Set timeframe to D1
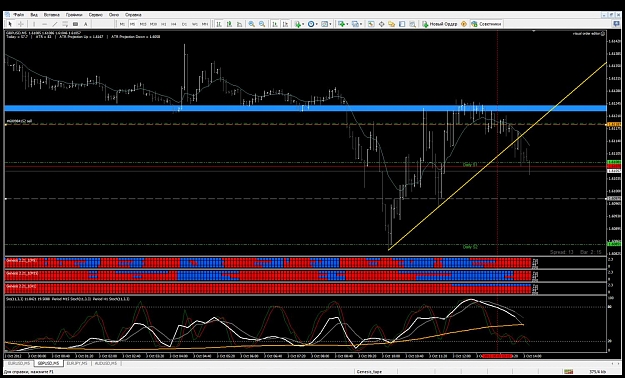The height and width of the screenshot is (378, 625). [184, 24]
